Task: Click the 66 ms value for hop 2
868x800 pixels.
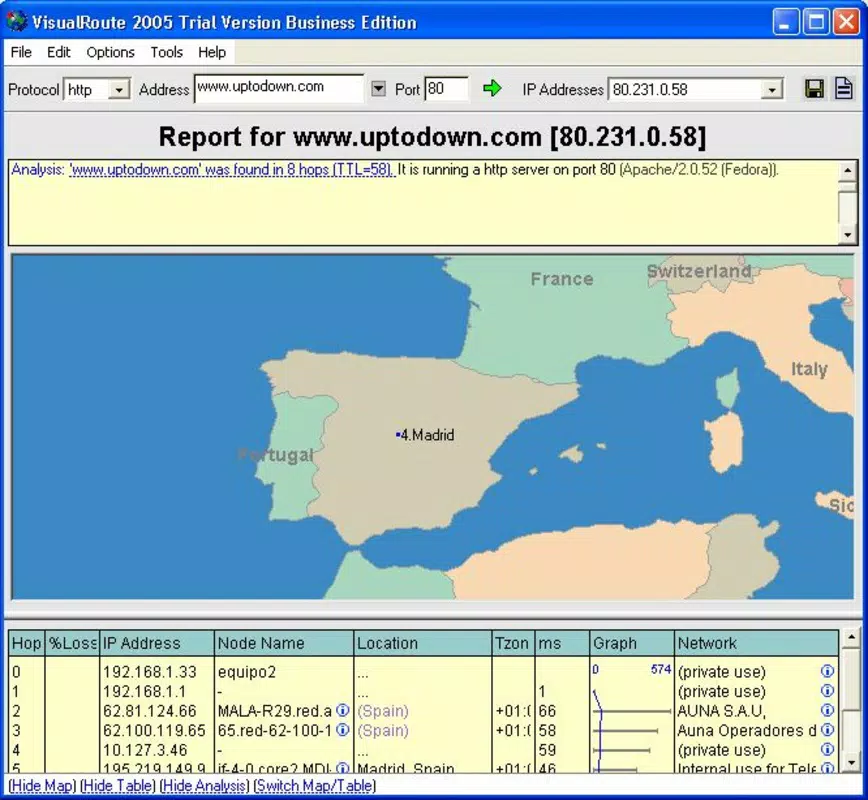Action: tap(547, 710)
